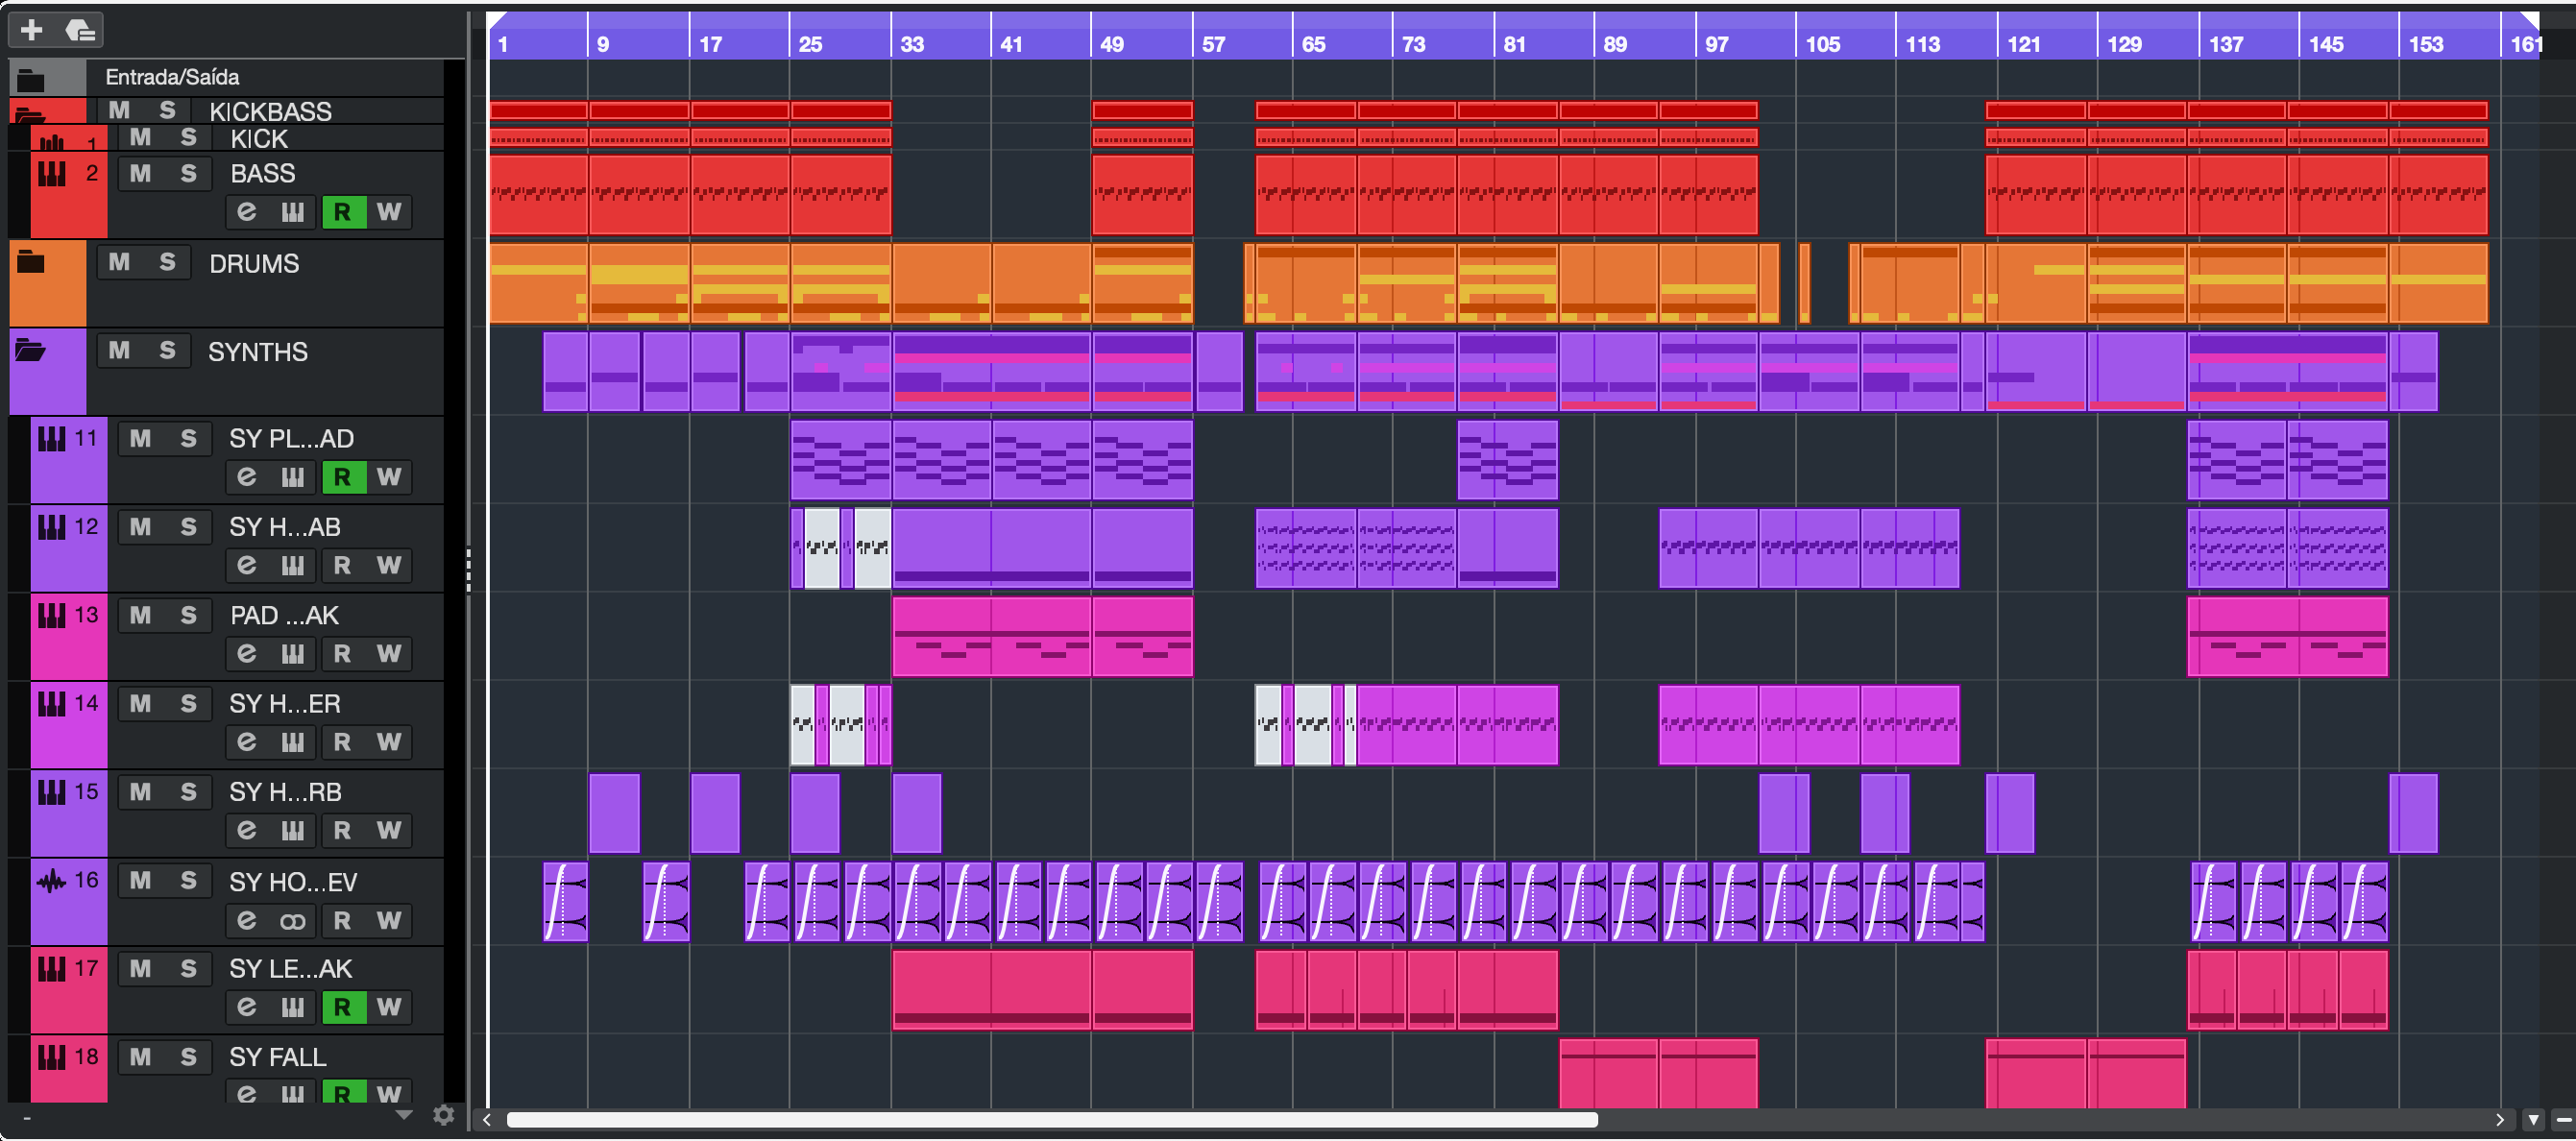Viewport: 2576px width, 1141px height.
Task: Open the track list dropdown arrow near gear
Action: [405, 1115]
